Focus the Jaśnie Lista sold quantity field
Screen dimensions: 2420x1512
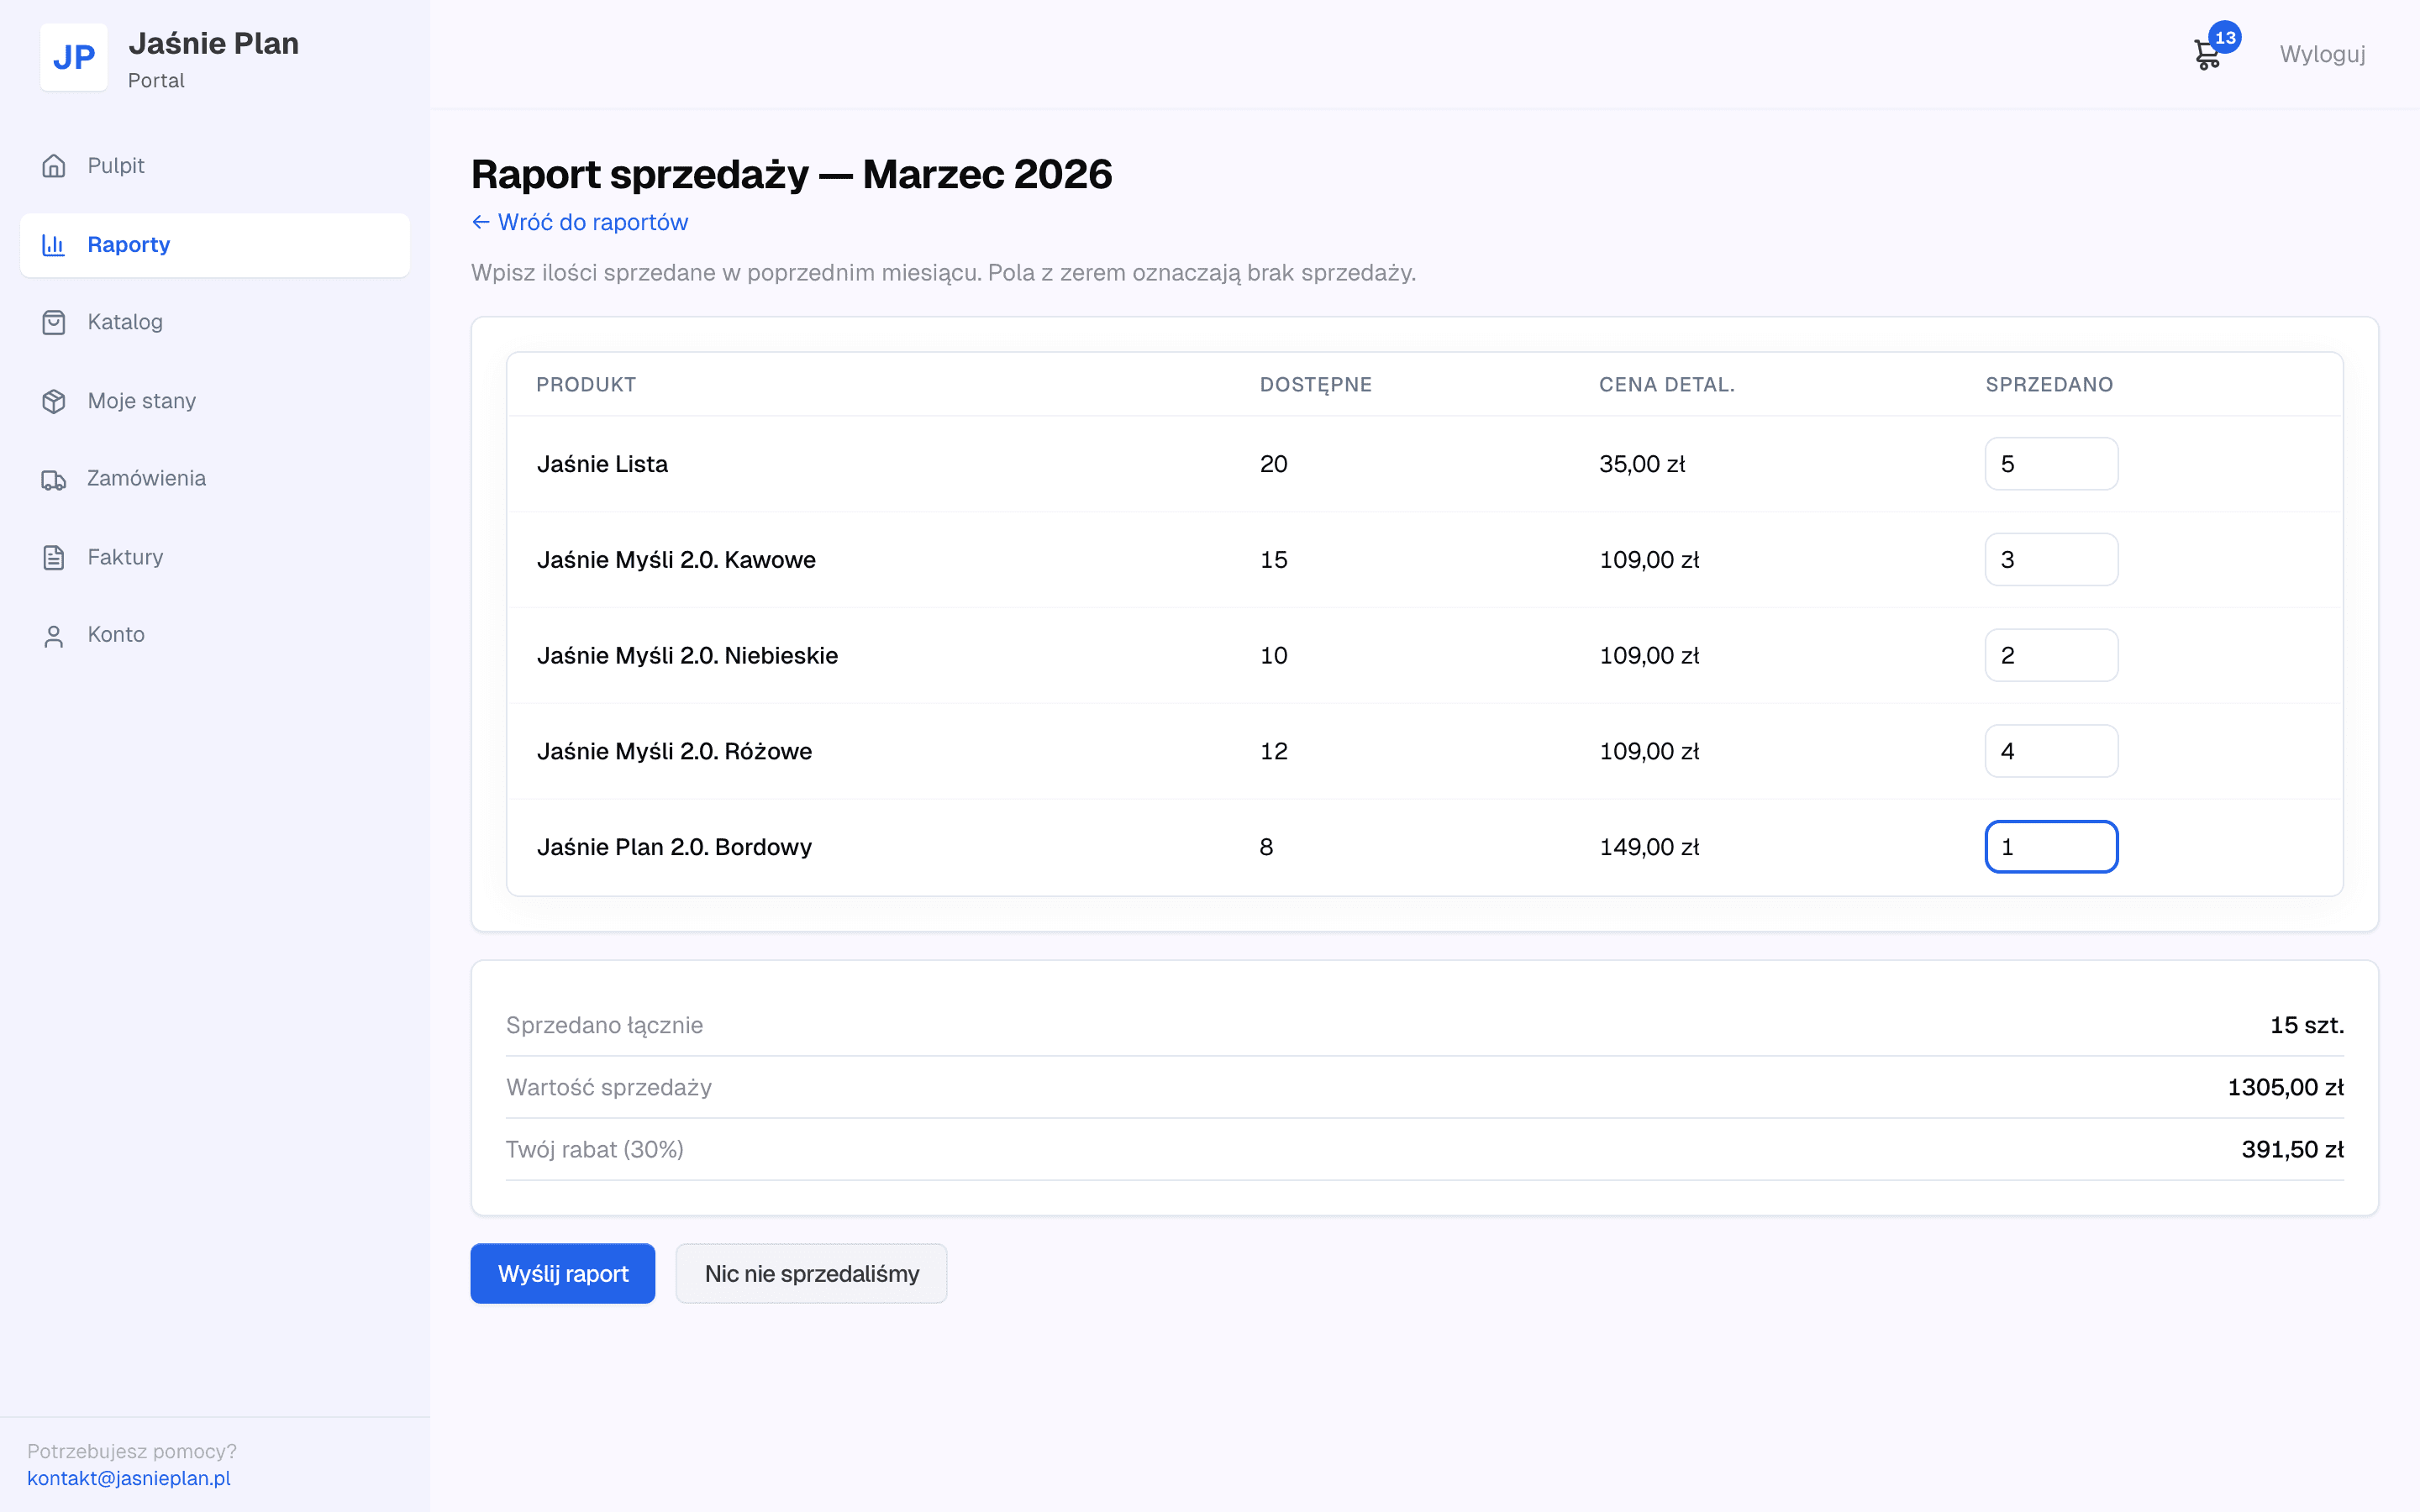2051,464
